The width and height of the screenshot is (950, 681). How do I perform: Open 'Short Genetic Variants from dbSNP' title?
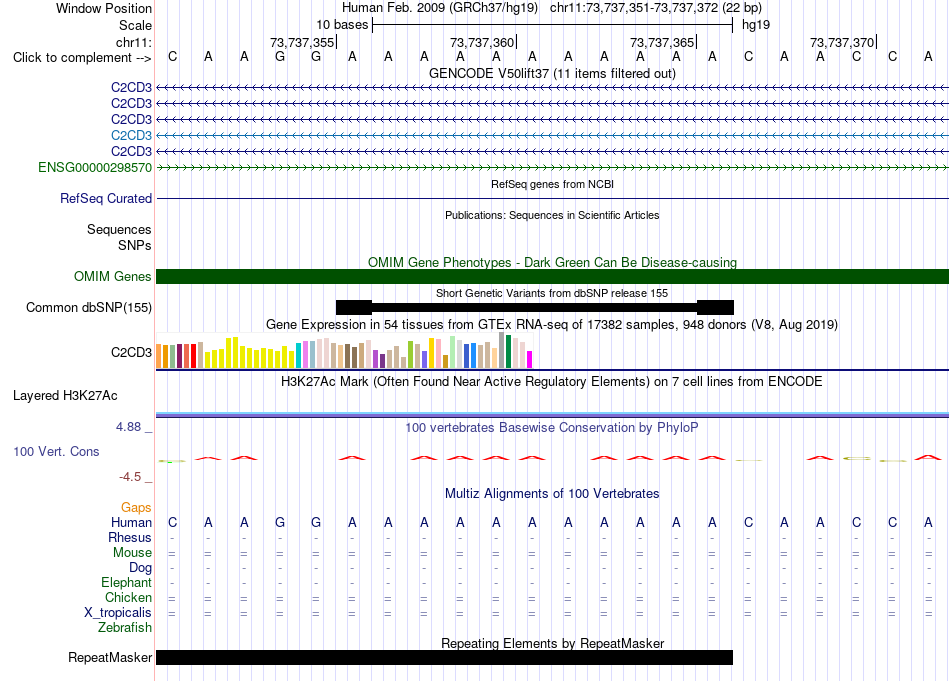point(552,293)
